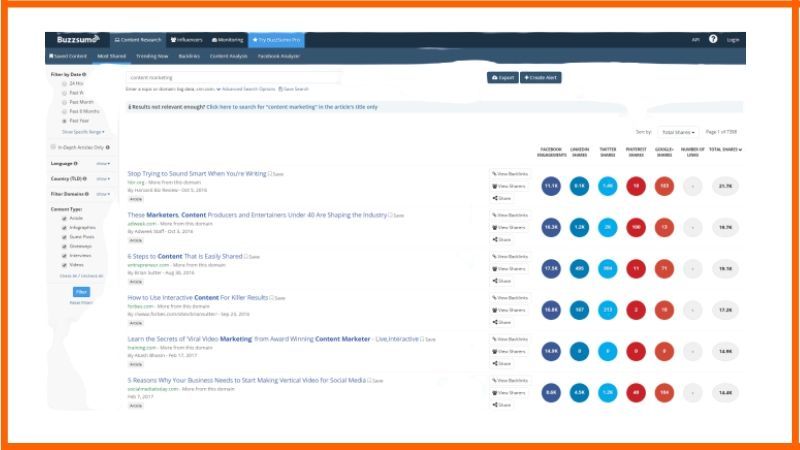Screen dimensions: 800x450
Task: Click the Login link
Action: pos(733,40)
